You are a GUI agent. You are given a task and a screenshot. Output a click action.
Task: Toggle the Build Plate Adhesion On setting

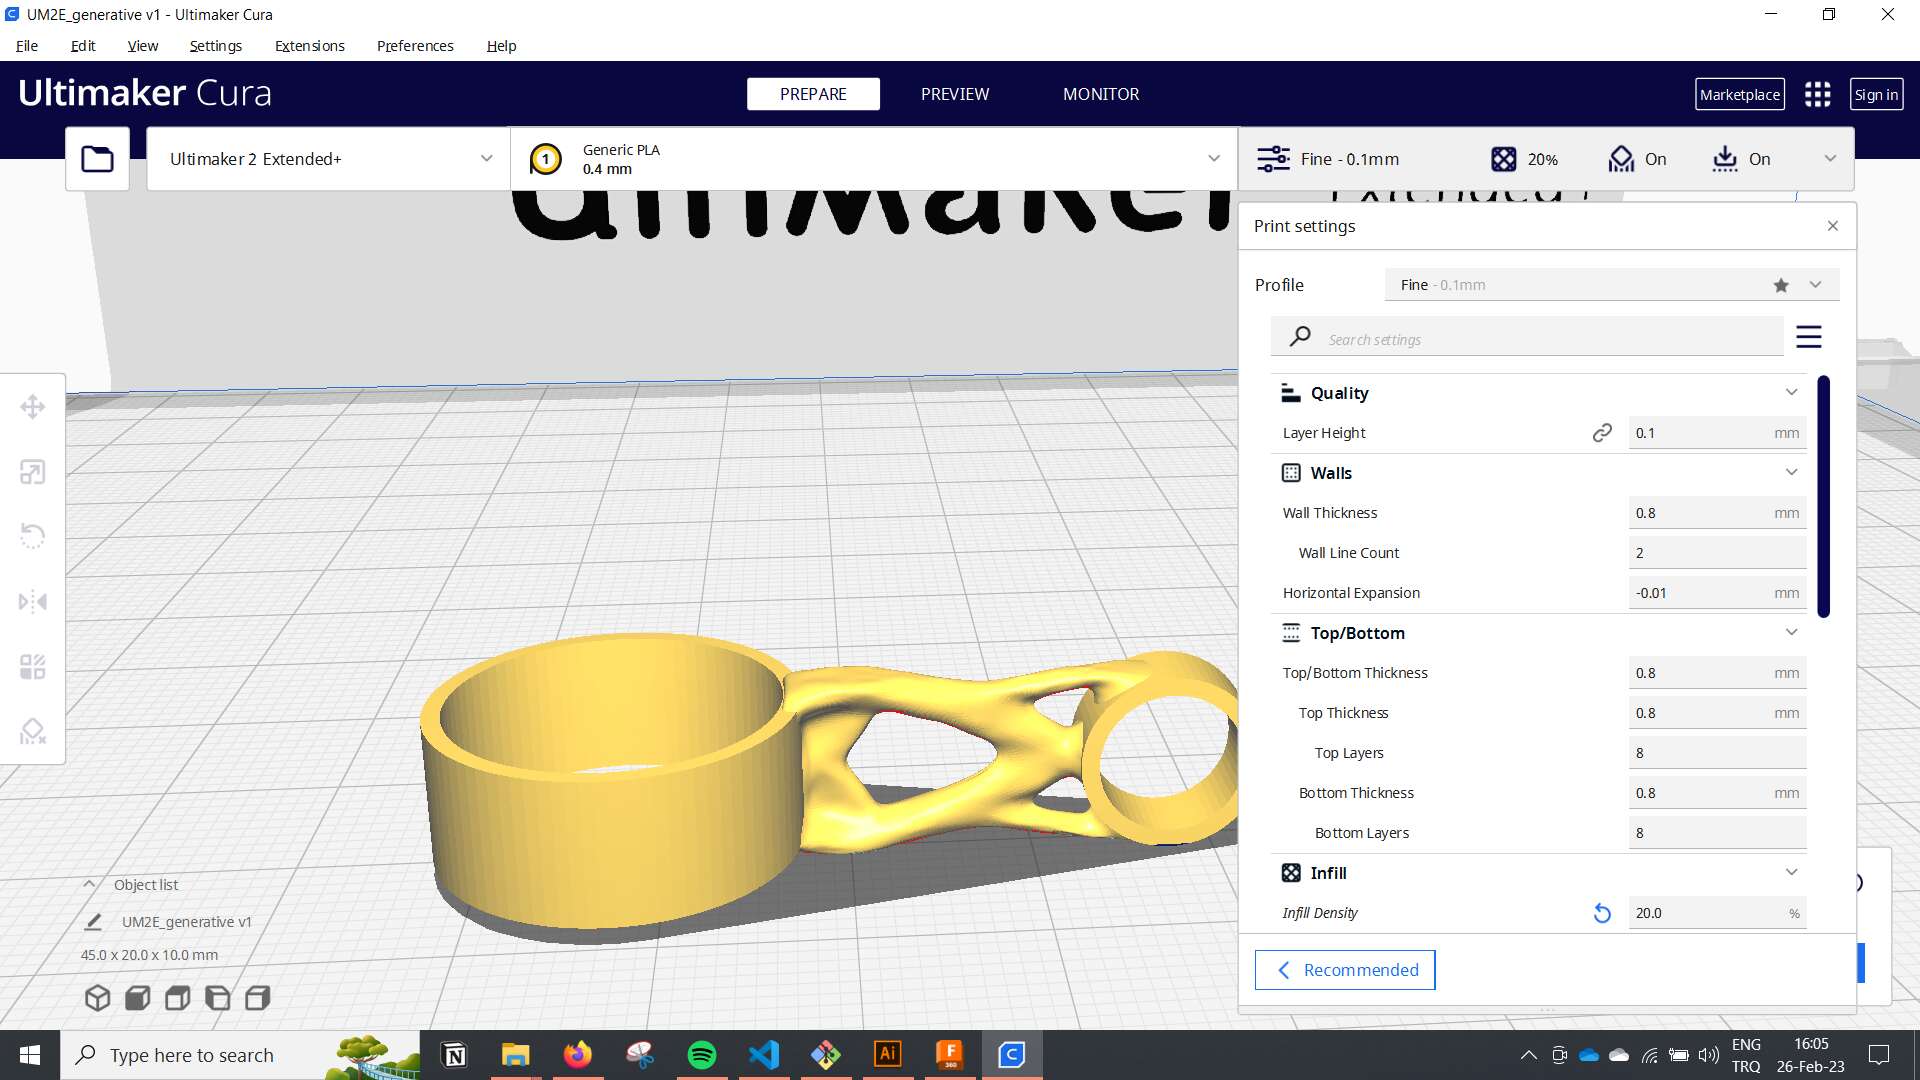(x=1760, y=158)
